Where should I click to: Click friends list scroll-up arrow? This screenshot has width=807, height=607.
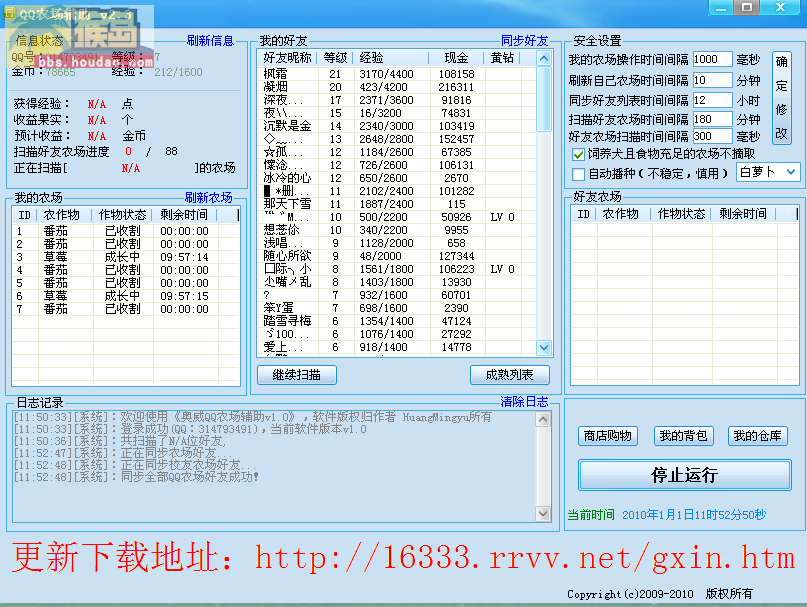(544, 58)
